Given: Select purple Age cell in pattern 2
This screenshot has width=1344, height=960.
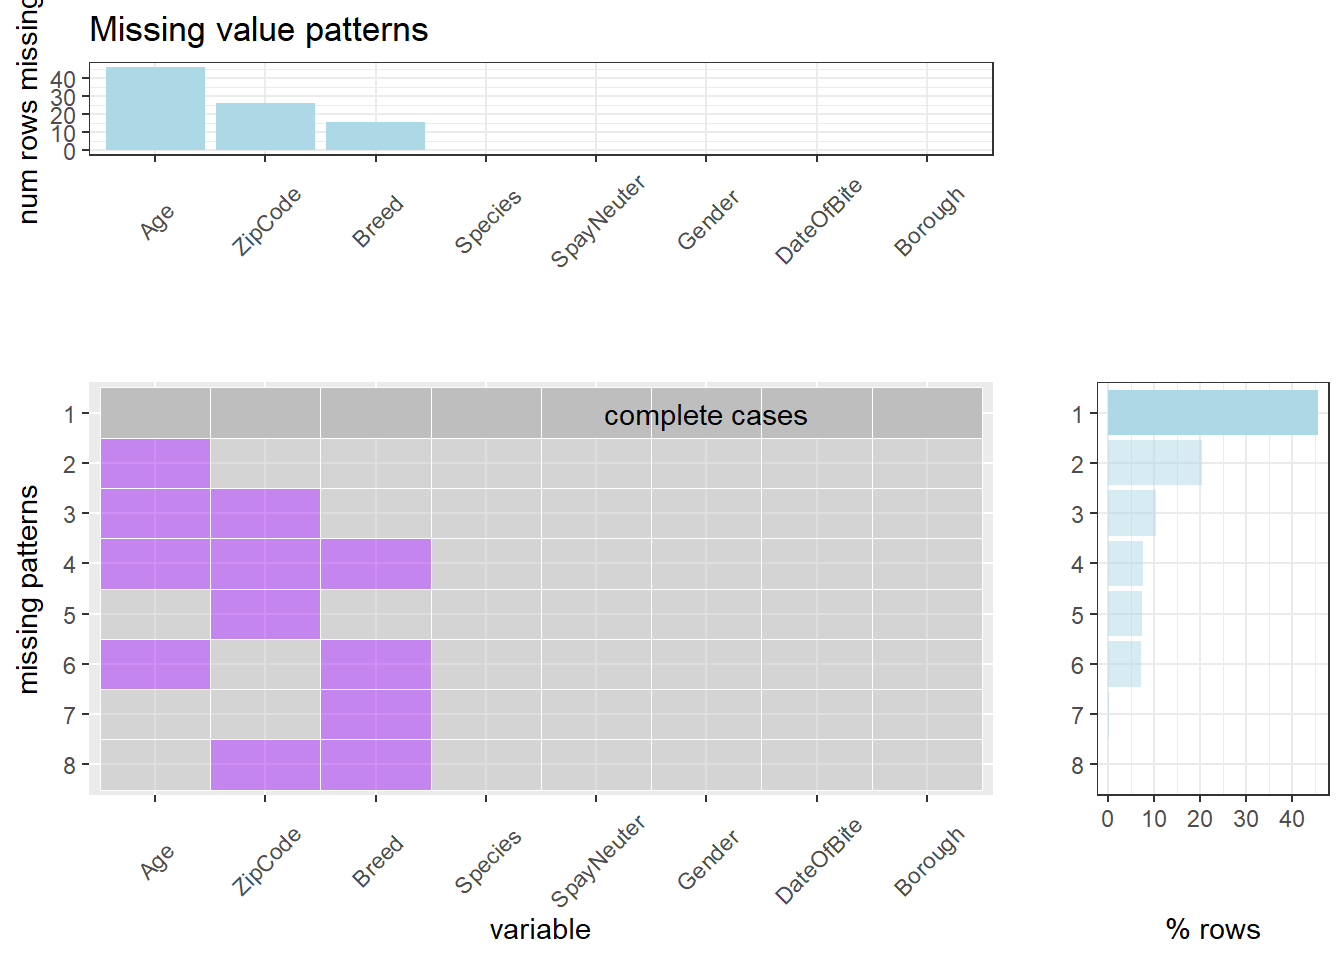Looking at the screenshot, I should pos(155,464).
